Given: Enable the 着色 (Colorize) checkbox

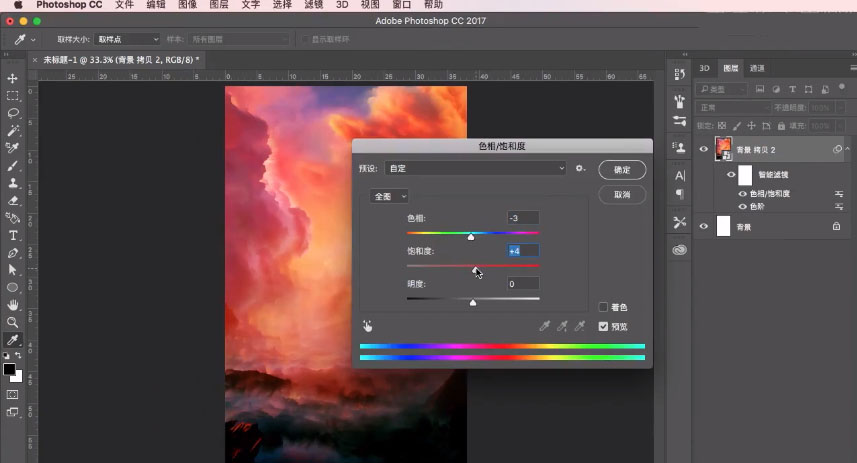Looking at the screenshot, I should click(603, 307).
